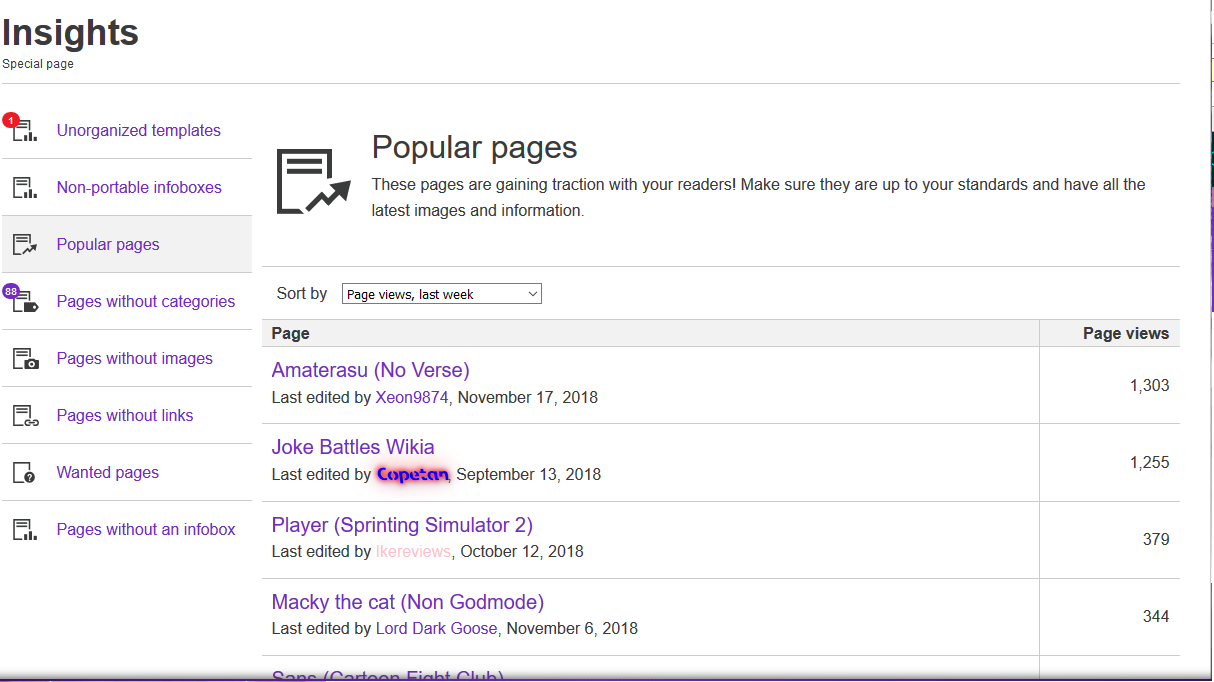Click the Pages without links chain icon
1214x682 pixels.
point(24,416)
